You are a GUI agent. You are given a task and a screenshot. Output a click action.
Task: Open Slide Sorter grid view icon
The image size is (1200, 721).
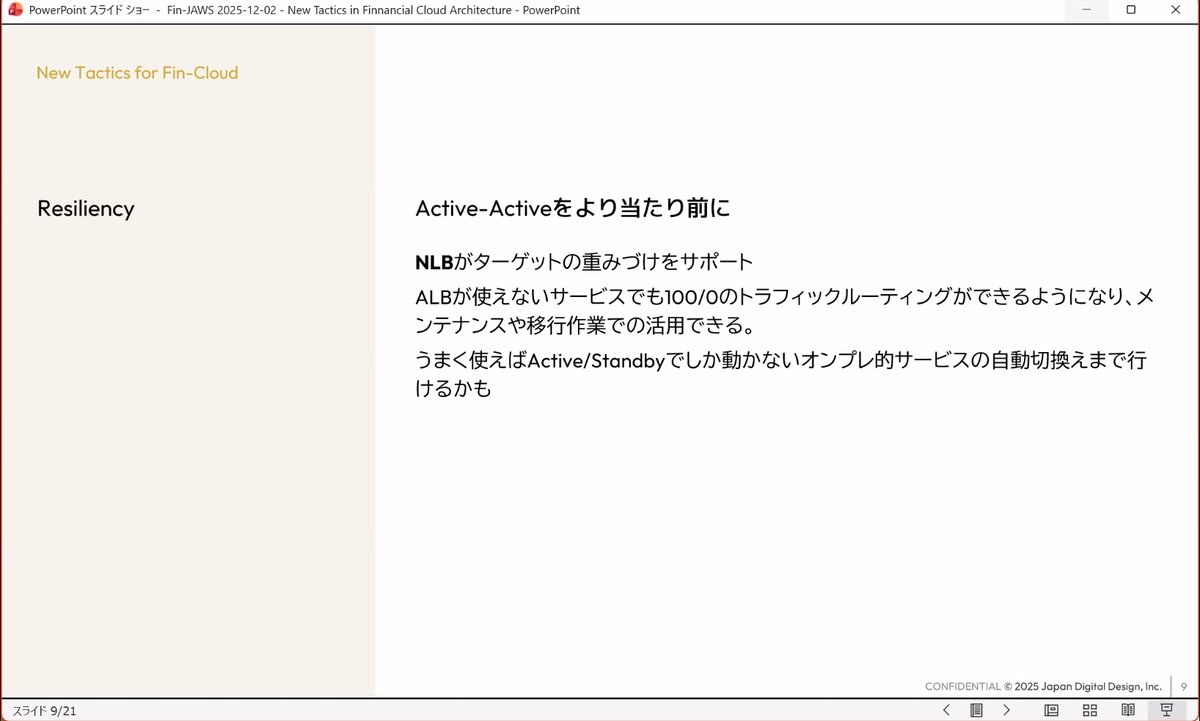pos(1090,710)
